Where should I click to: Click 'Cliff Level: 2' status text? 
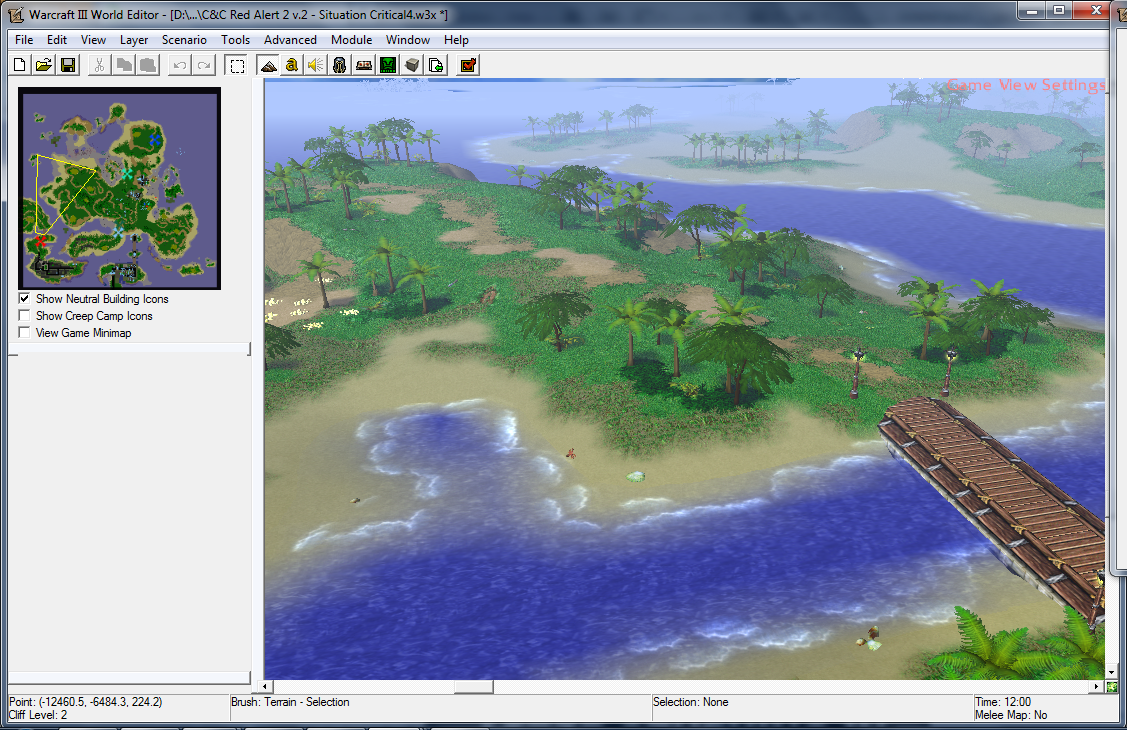[x=38, y=715]
